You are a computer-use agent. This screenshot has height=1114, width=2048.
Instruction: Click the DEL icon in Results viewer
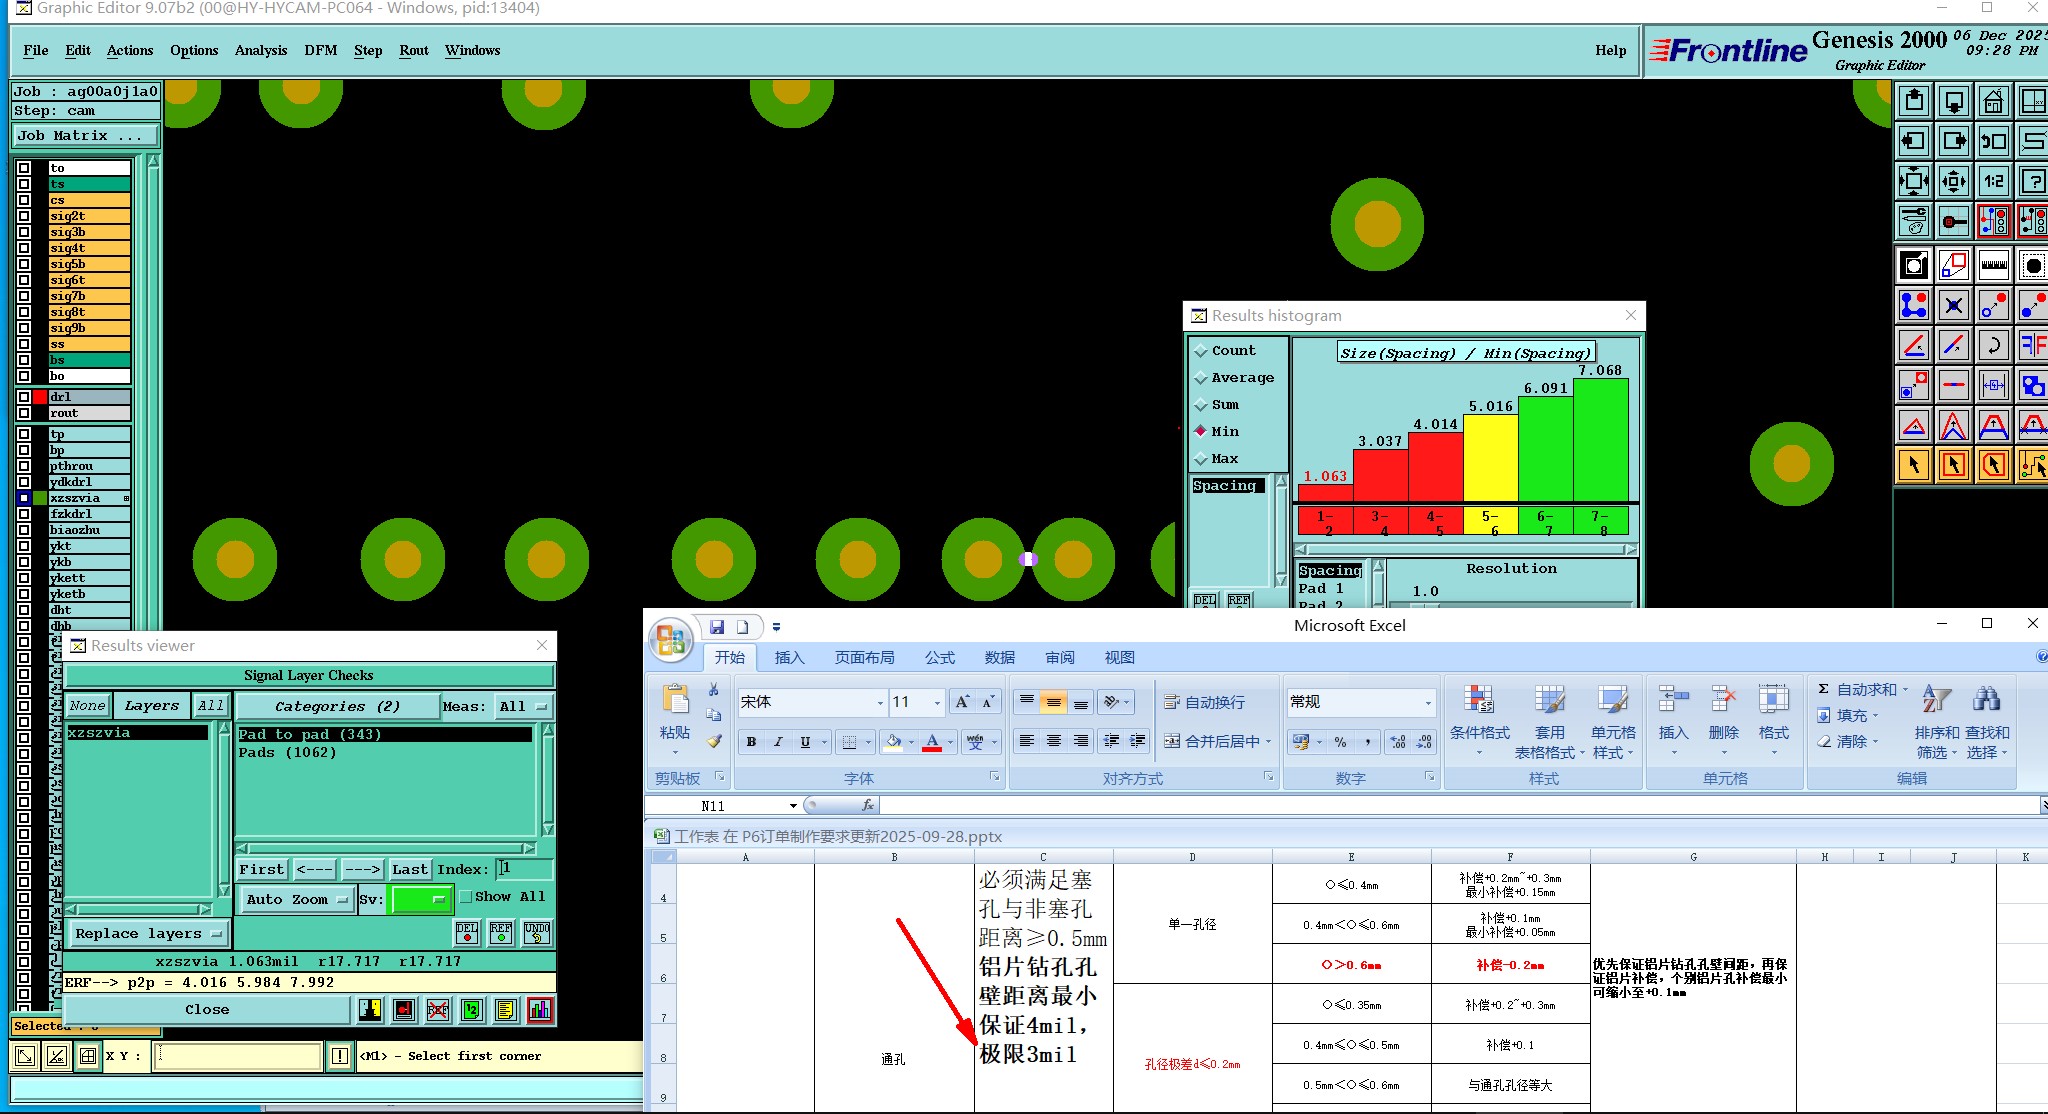coord(467,933)
